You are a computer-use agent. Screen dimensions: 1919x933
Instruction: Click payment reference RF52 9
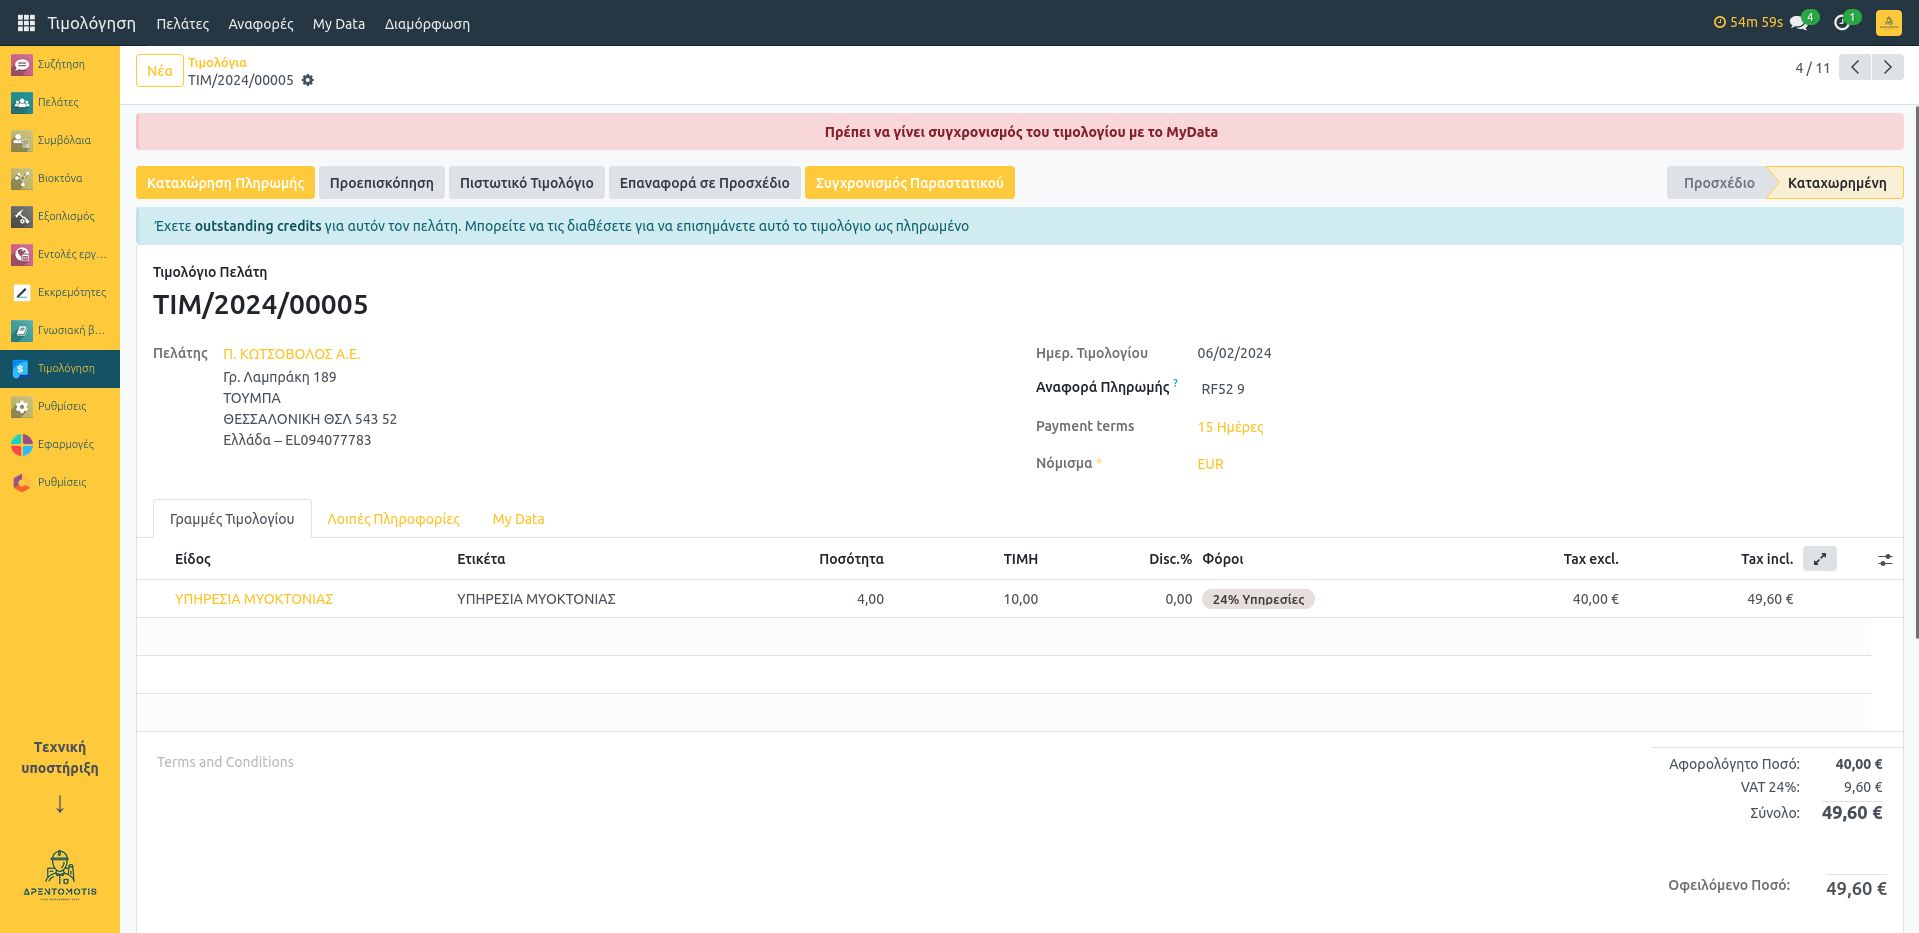(x=1222, y=389)
